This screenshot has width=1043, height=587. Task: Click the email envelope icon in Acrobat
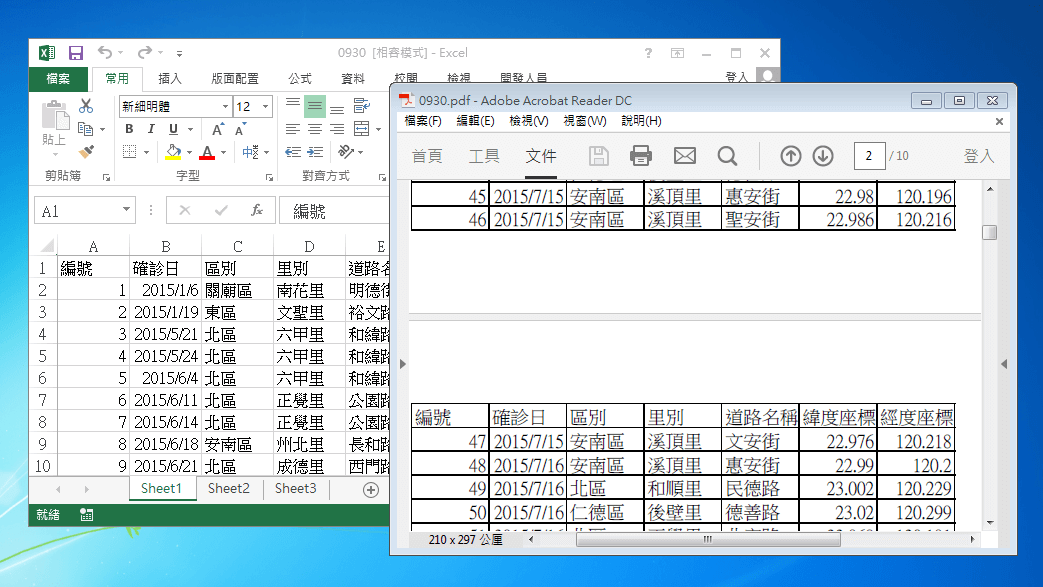(684, 155)
